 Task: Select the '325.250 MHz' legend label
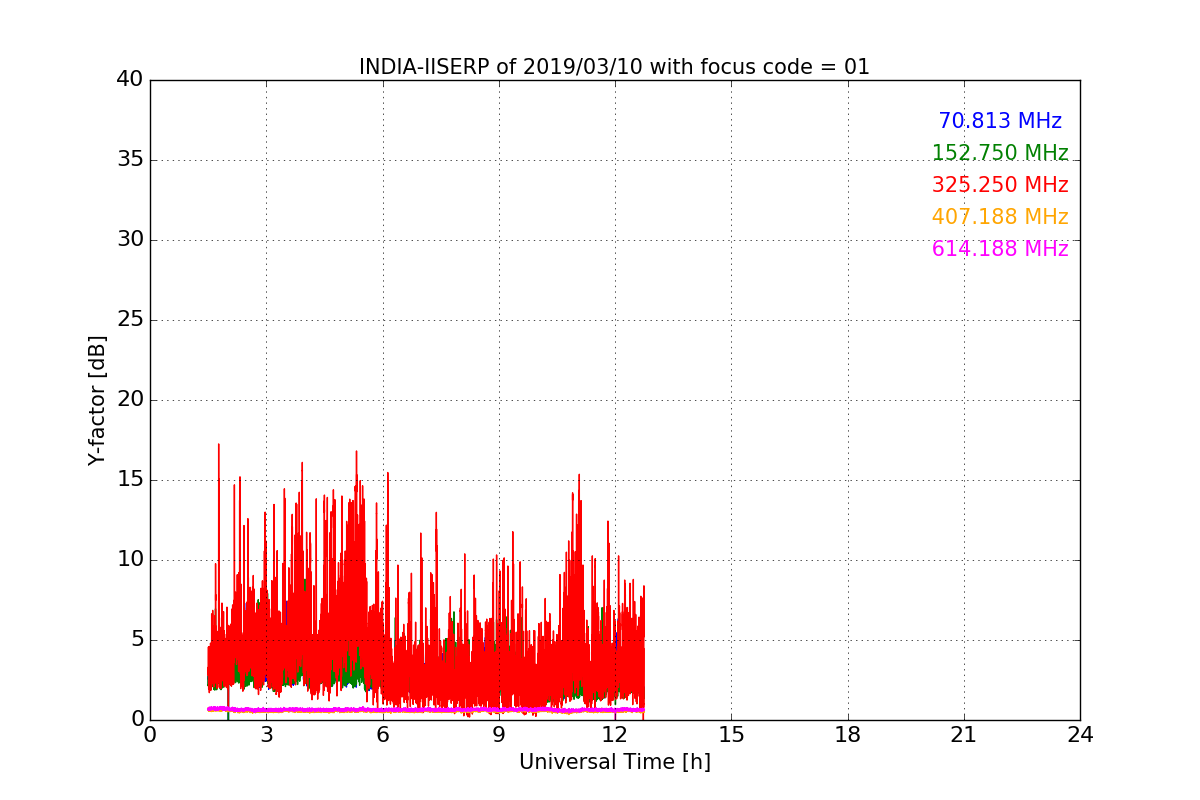click(1000, 185)
